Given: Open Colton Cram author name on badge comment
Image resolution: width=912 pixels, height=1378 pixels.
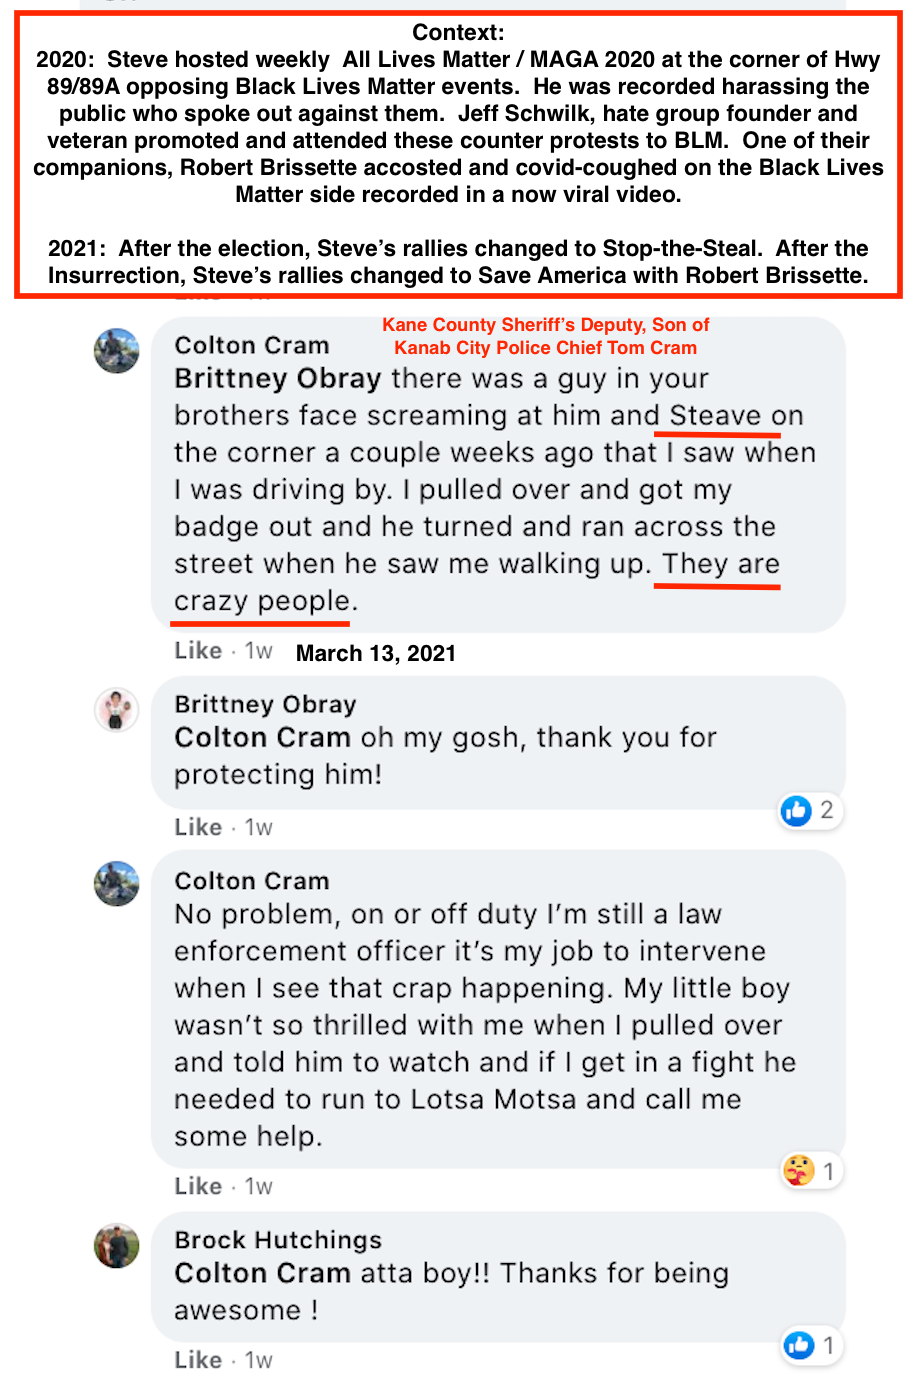Looking at the screenshot, I should tap(251, 346).
